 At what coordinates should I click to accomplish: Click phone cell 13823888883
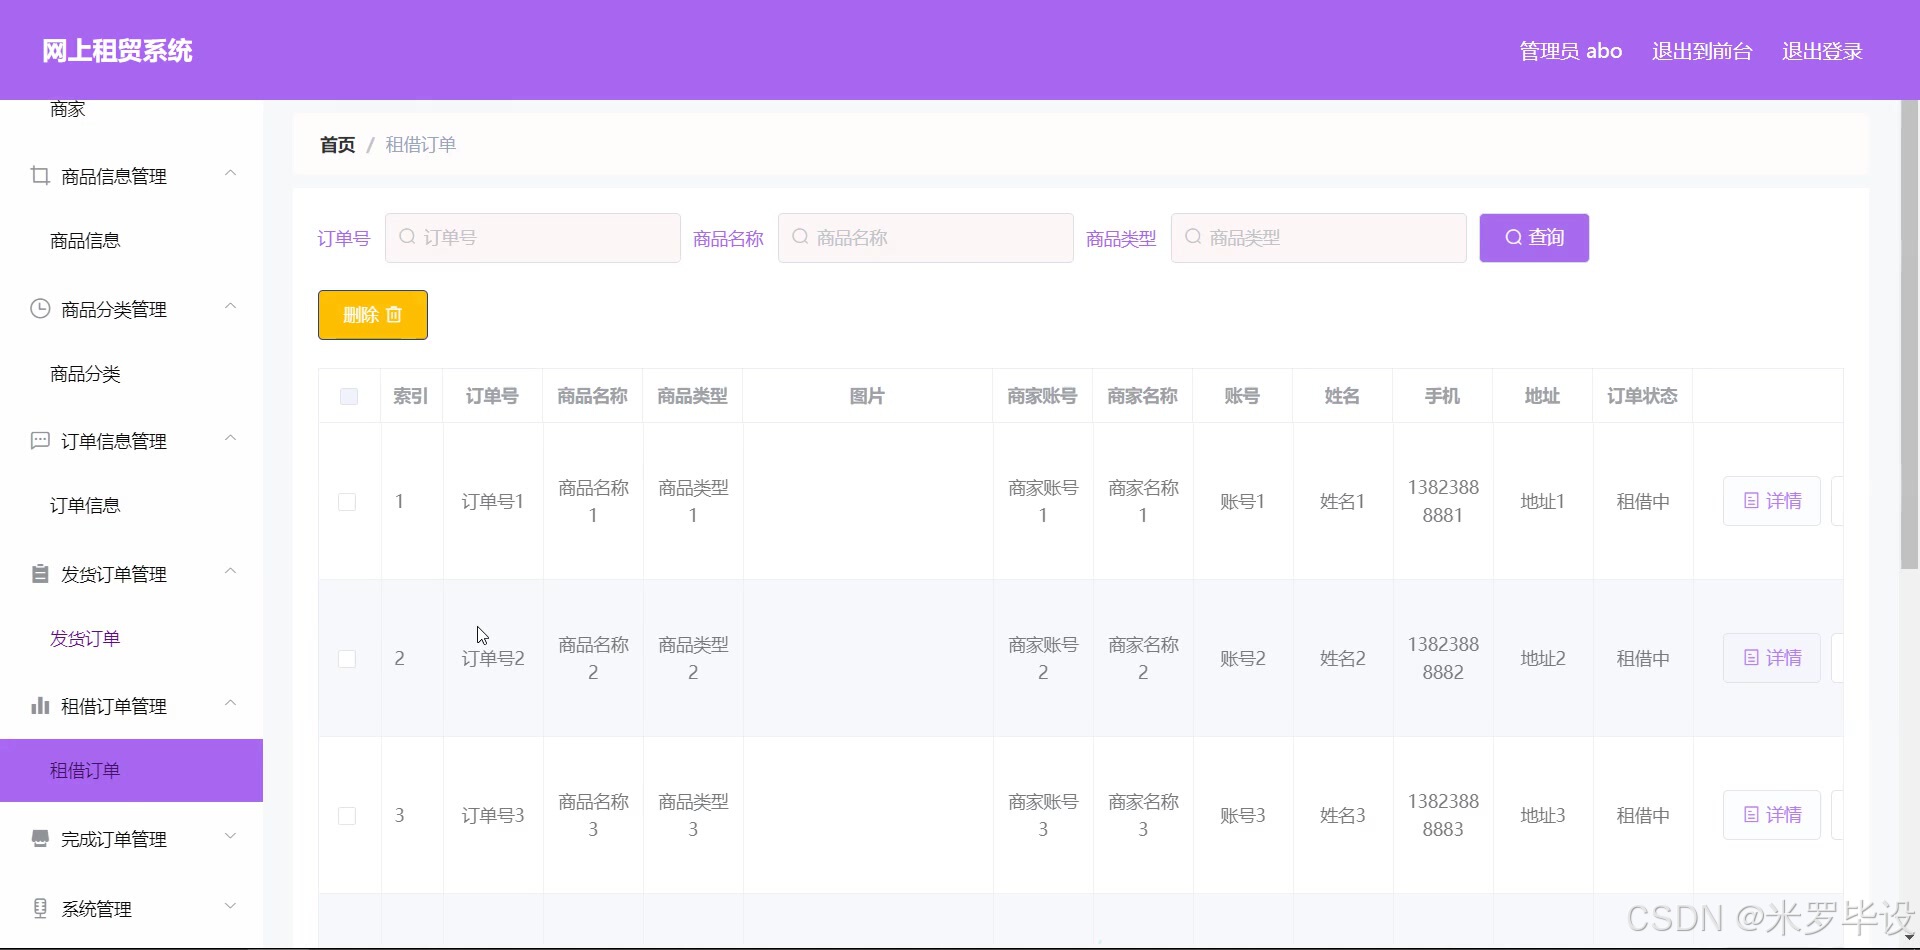coord(1443,815)
